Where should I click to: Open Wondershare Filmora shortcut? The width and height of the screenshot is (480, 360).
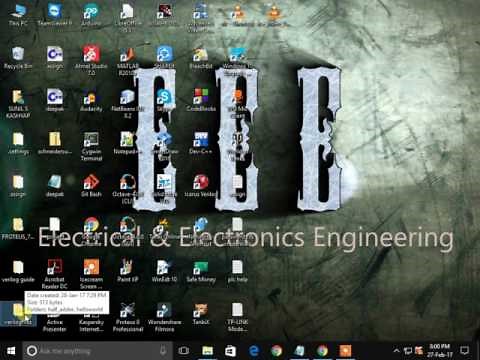[164, 317]
